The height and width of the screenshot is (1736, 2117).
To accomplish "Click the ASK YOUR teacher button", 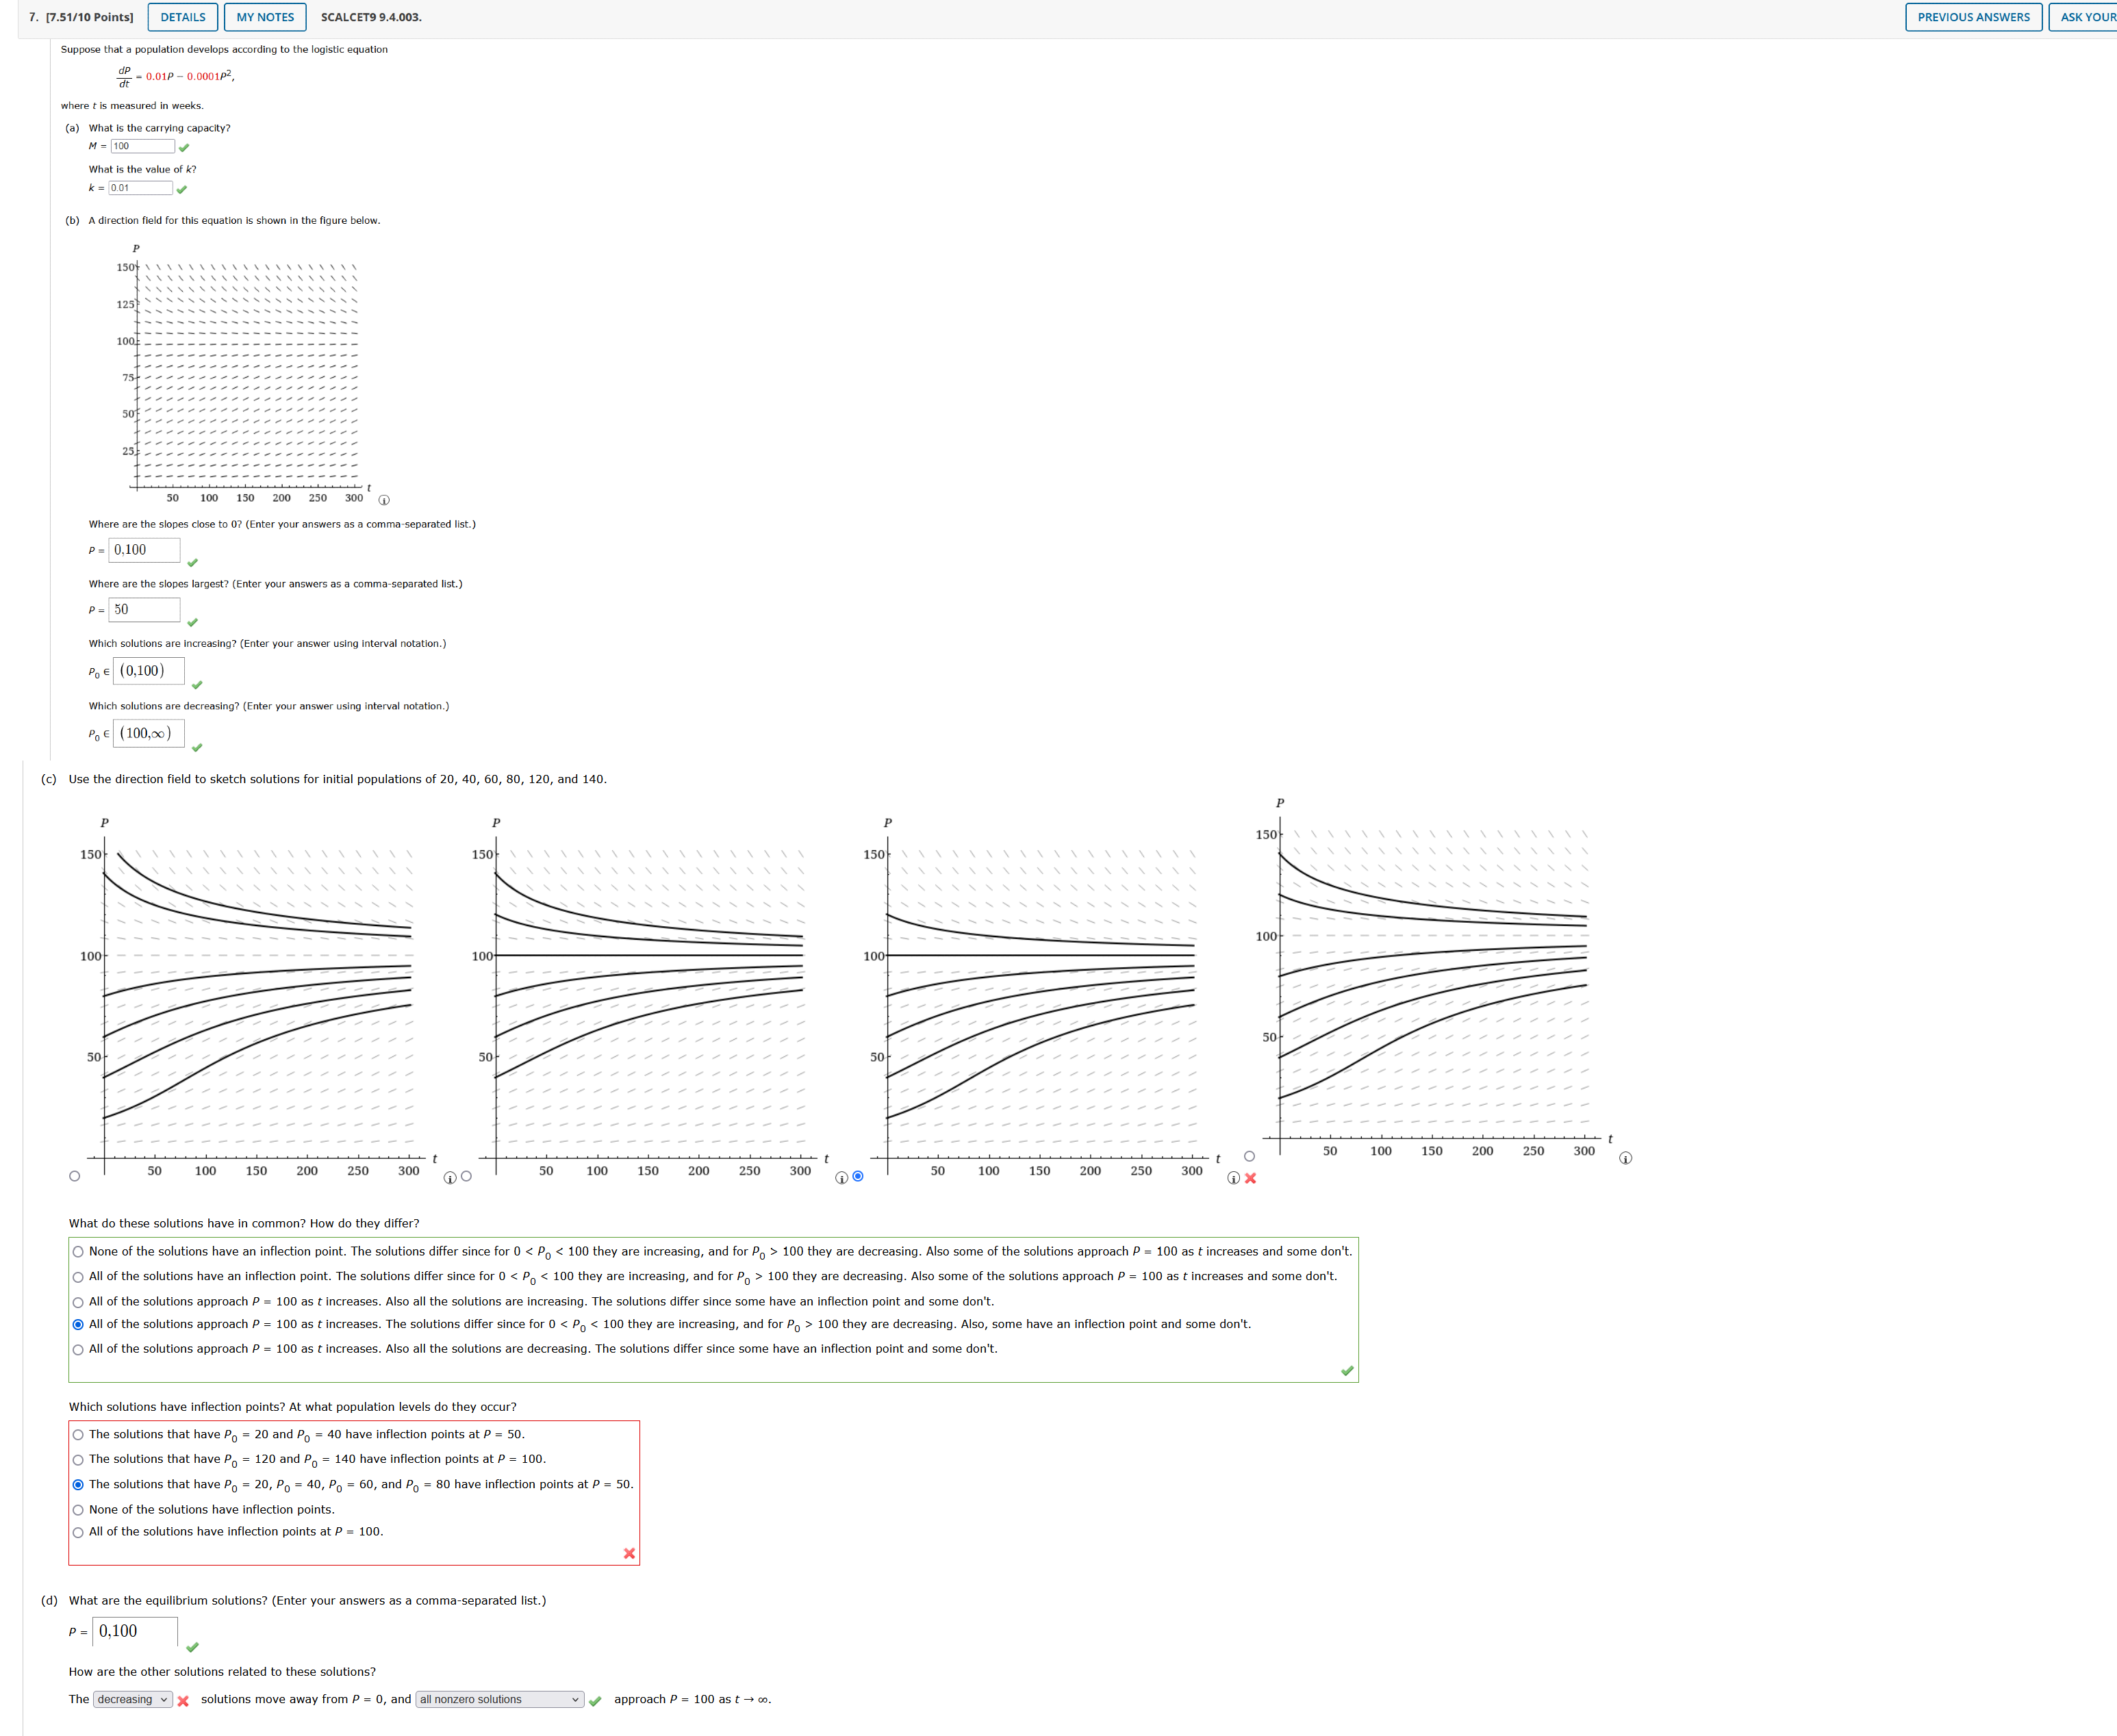I will click(2088, 17).
